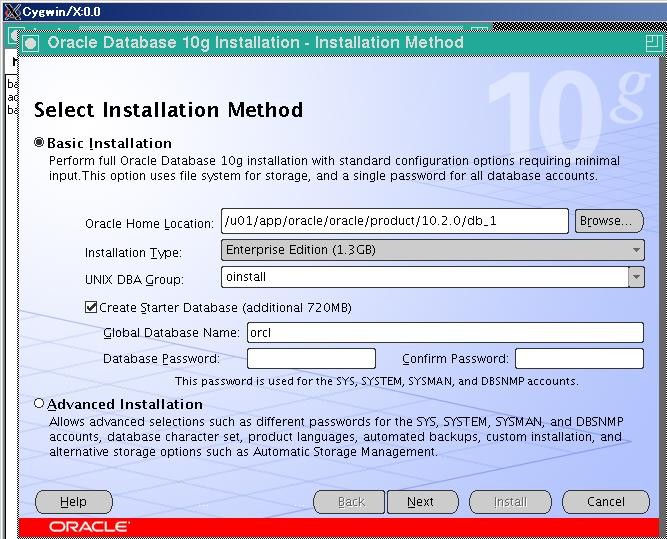
Task: Click the installer window maximize icon
Action: [653, 43]
